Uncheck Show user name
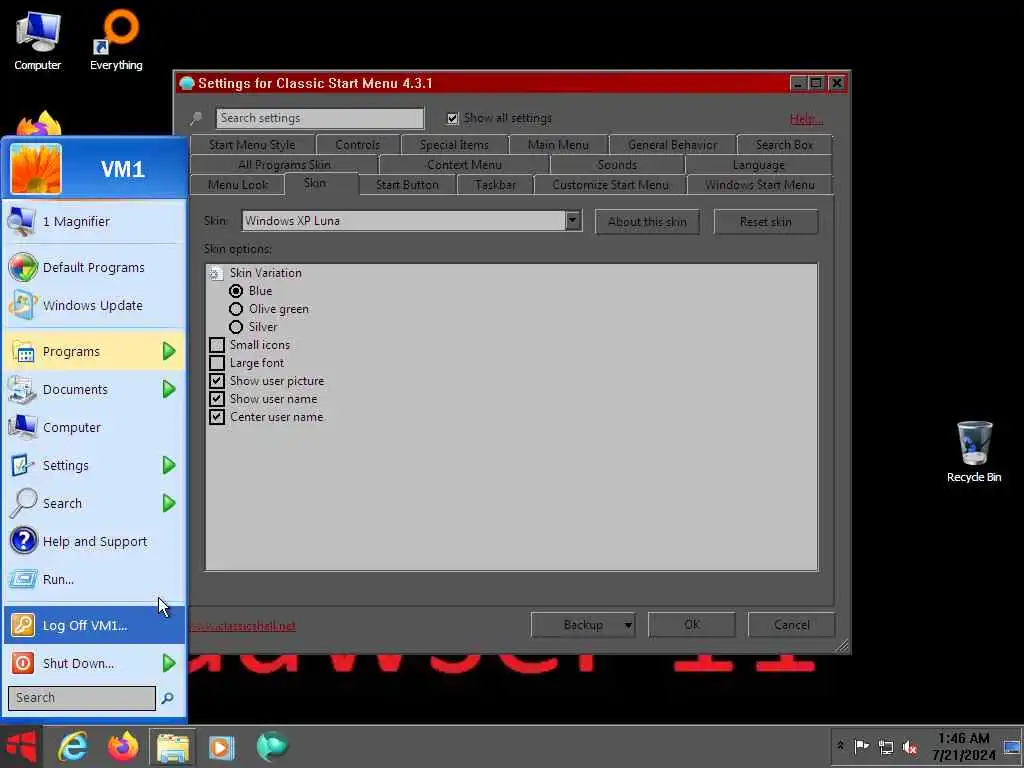This screenshot has height=768, width=1024. point(217,398)
